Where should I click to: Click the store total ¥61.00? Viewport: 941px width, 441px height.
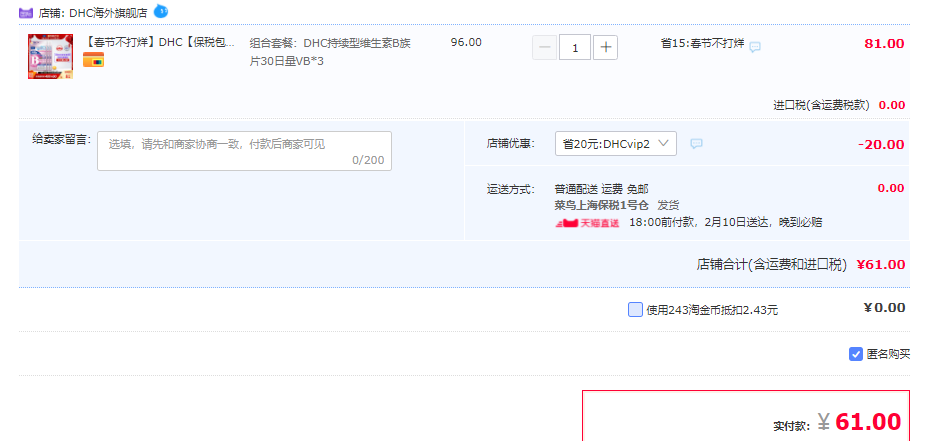[x=880, y=265]
